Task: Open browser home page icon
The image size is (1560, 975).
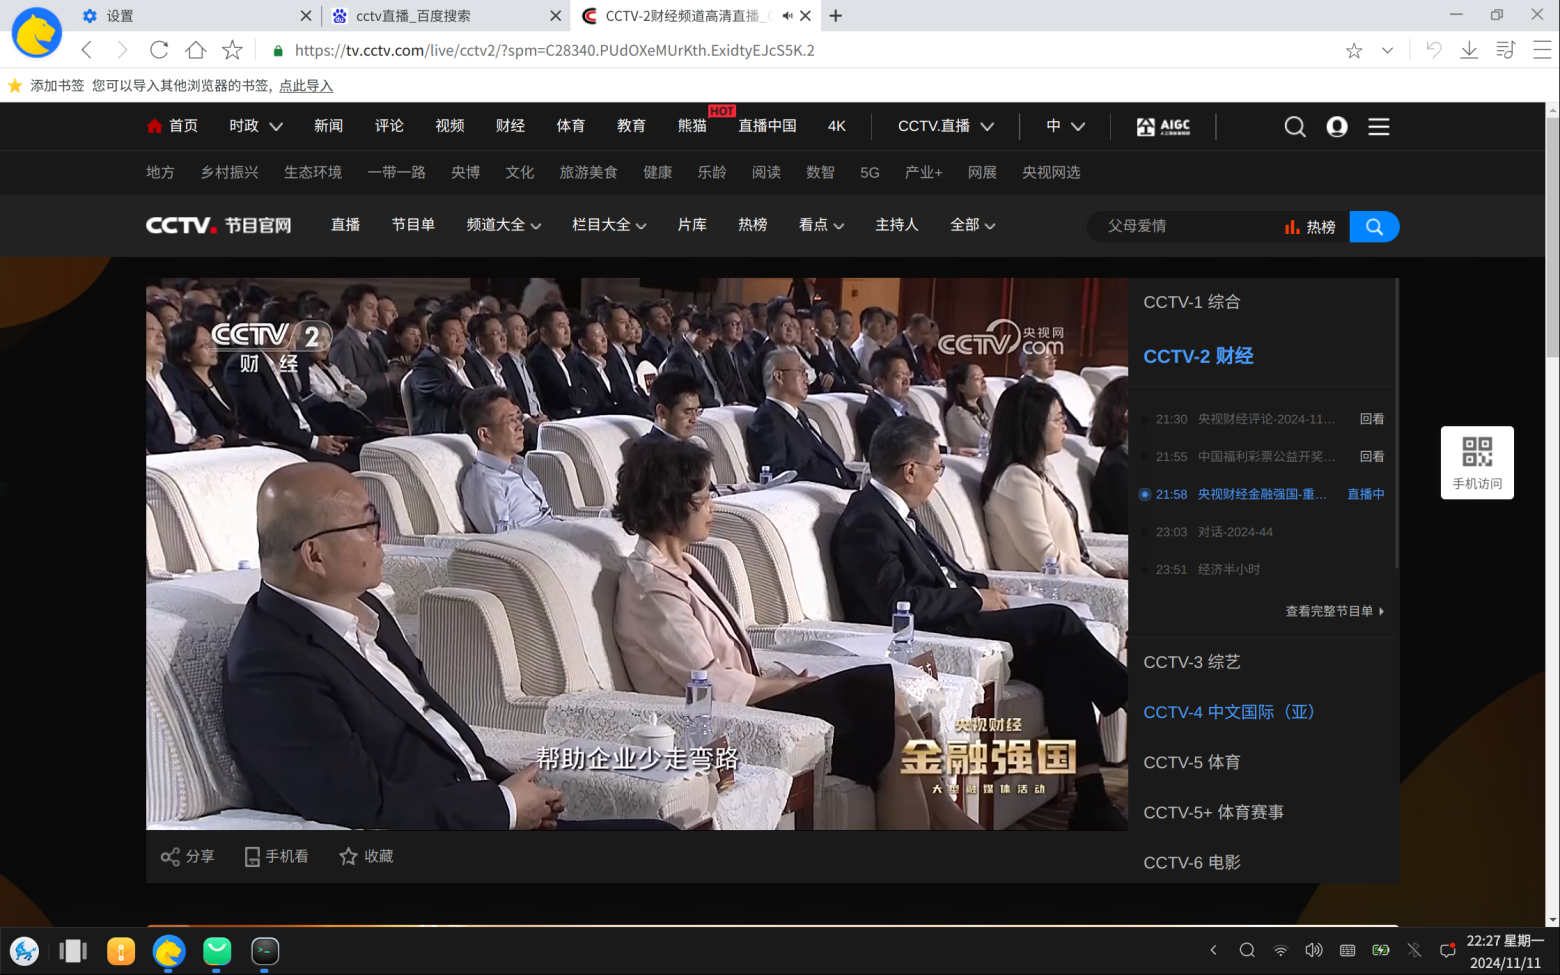Action: tap(196, 50)
